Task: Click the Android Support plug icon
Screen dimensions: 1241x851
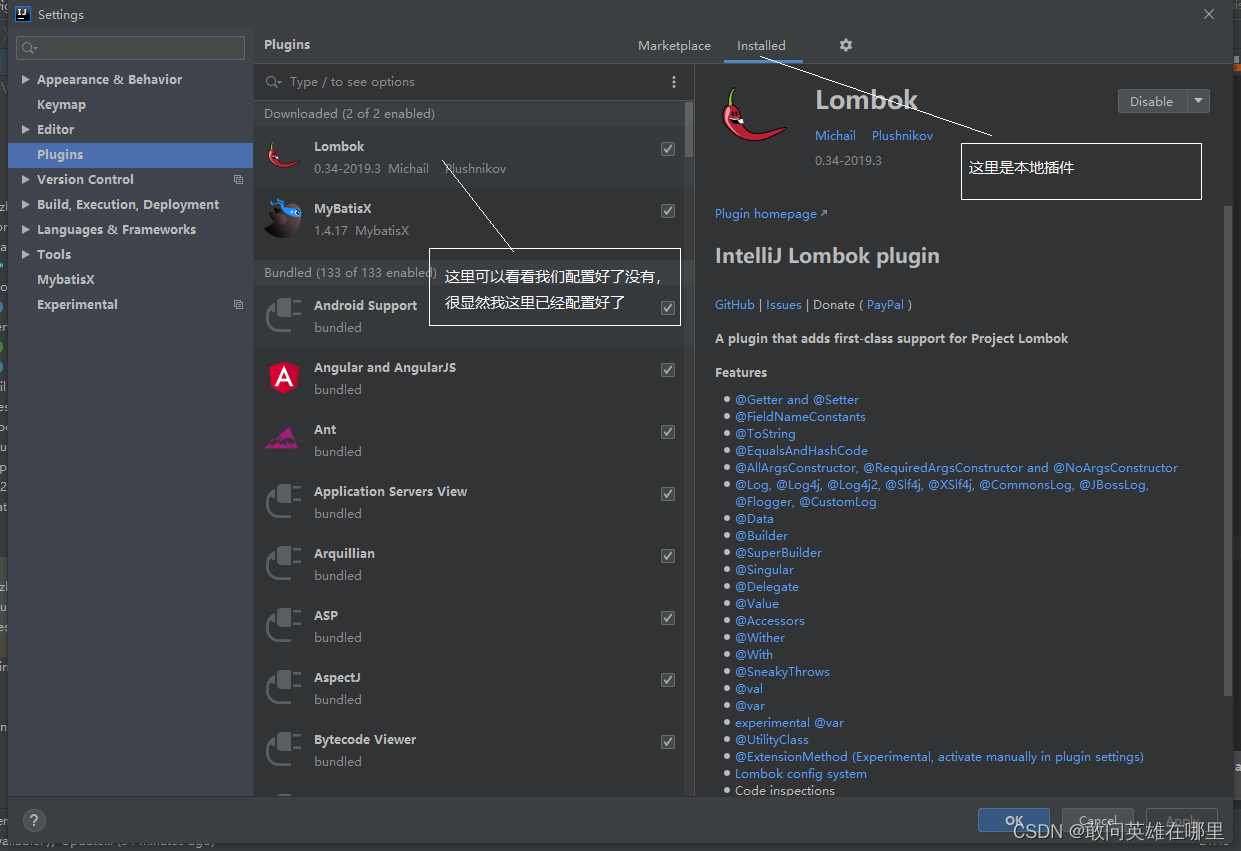Action: point(284,316)
